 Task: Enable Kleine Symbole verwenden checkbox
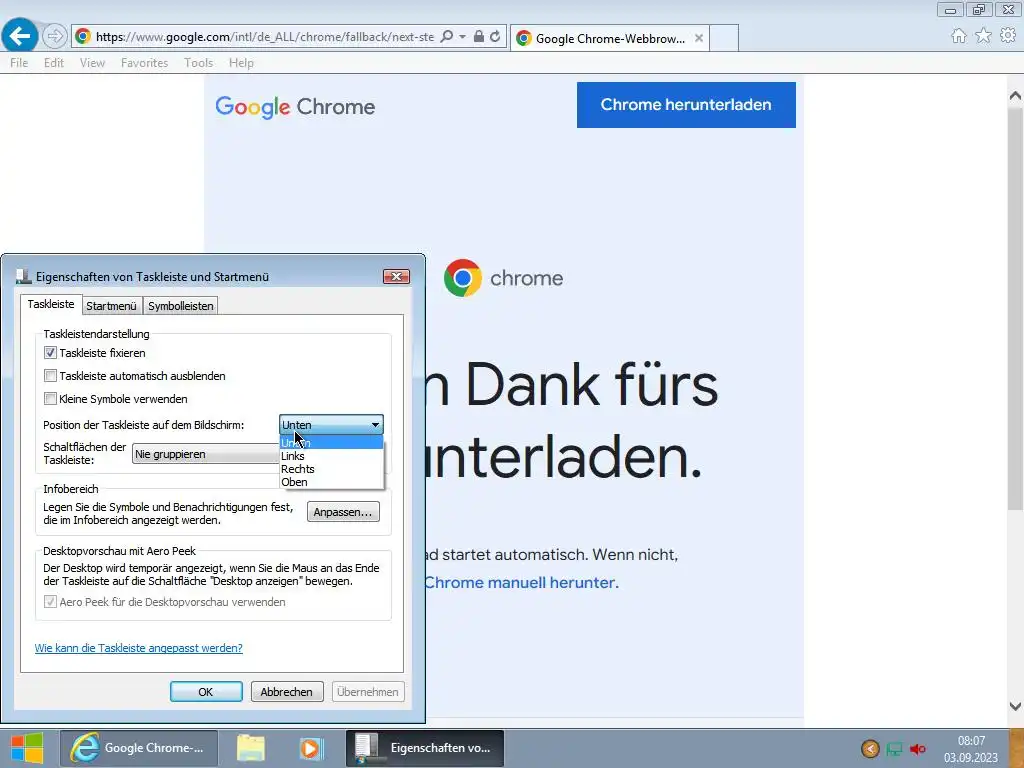tap(50, 398)
